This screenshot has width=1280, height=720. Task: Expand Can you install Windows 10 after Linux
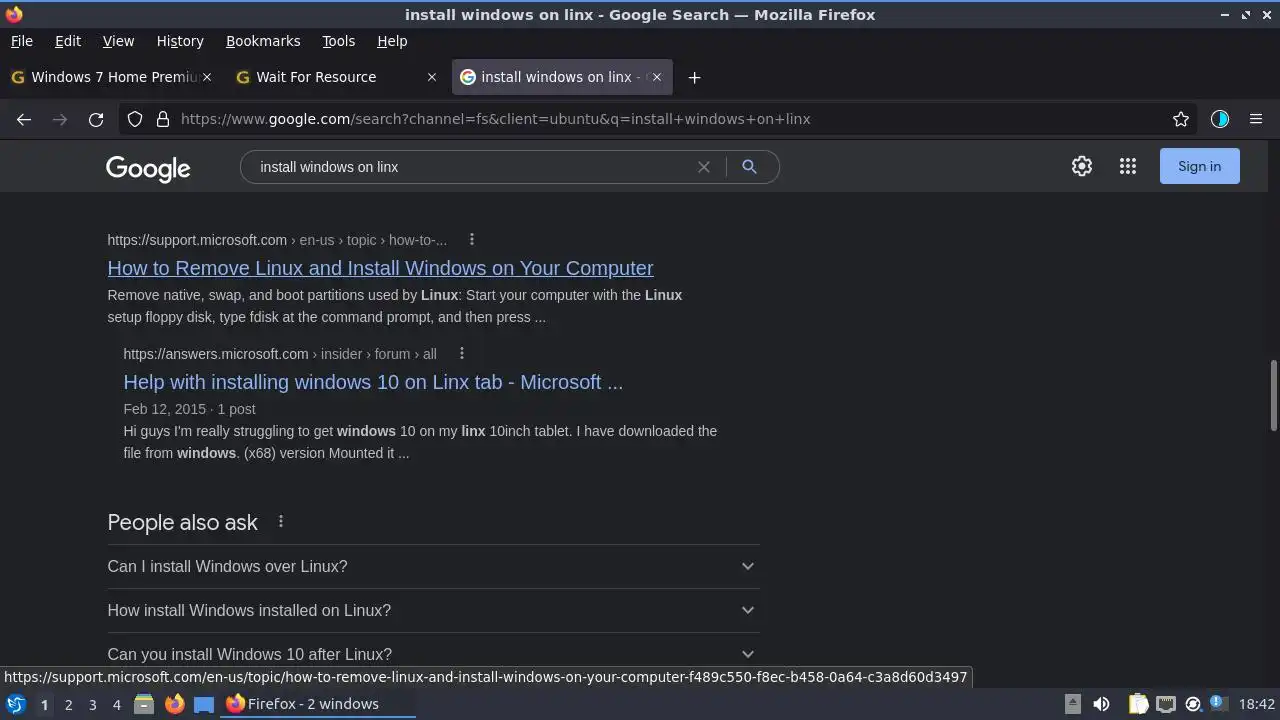point(433,654)
